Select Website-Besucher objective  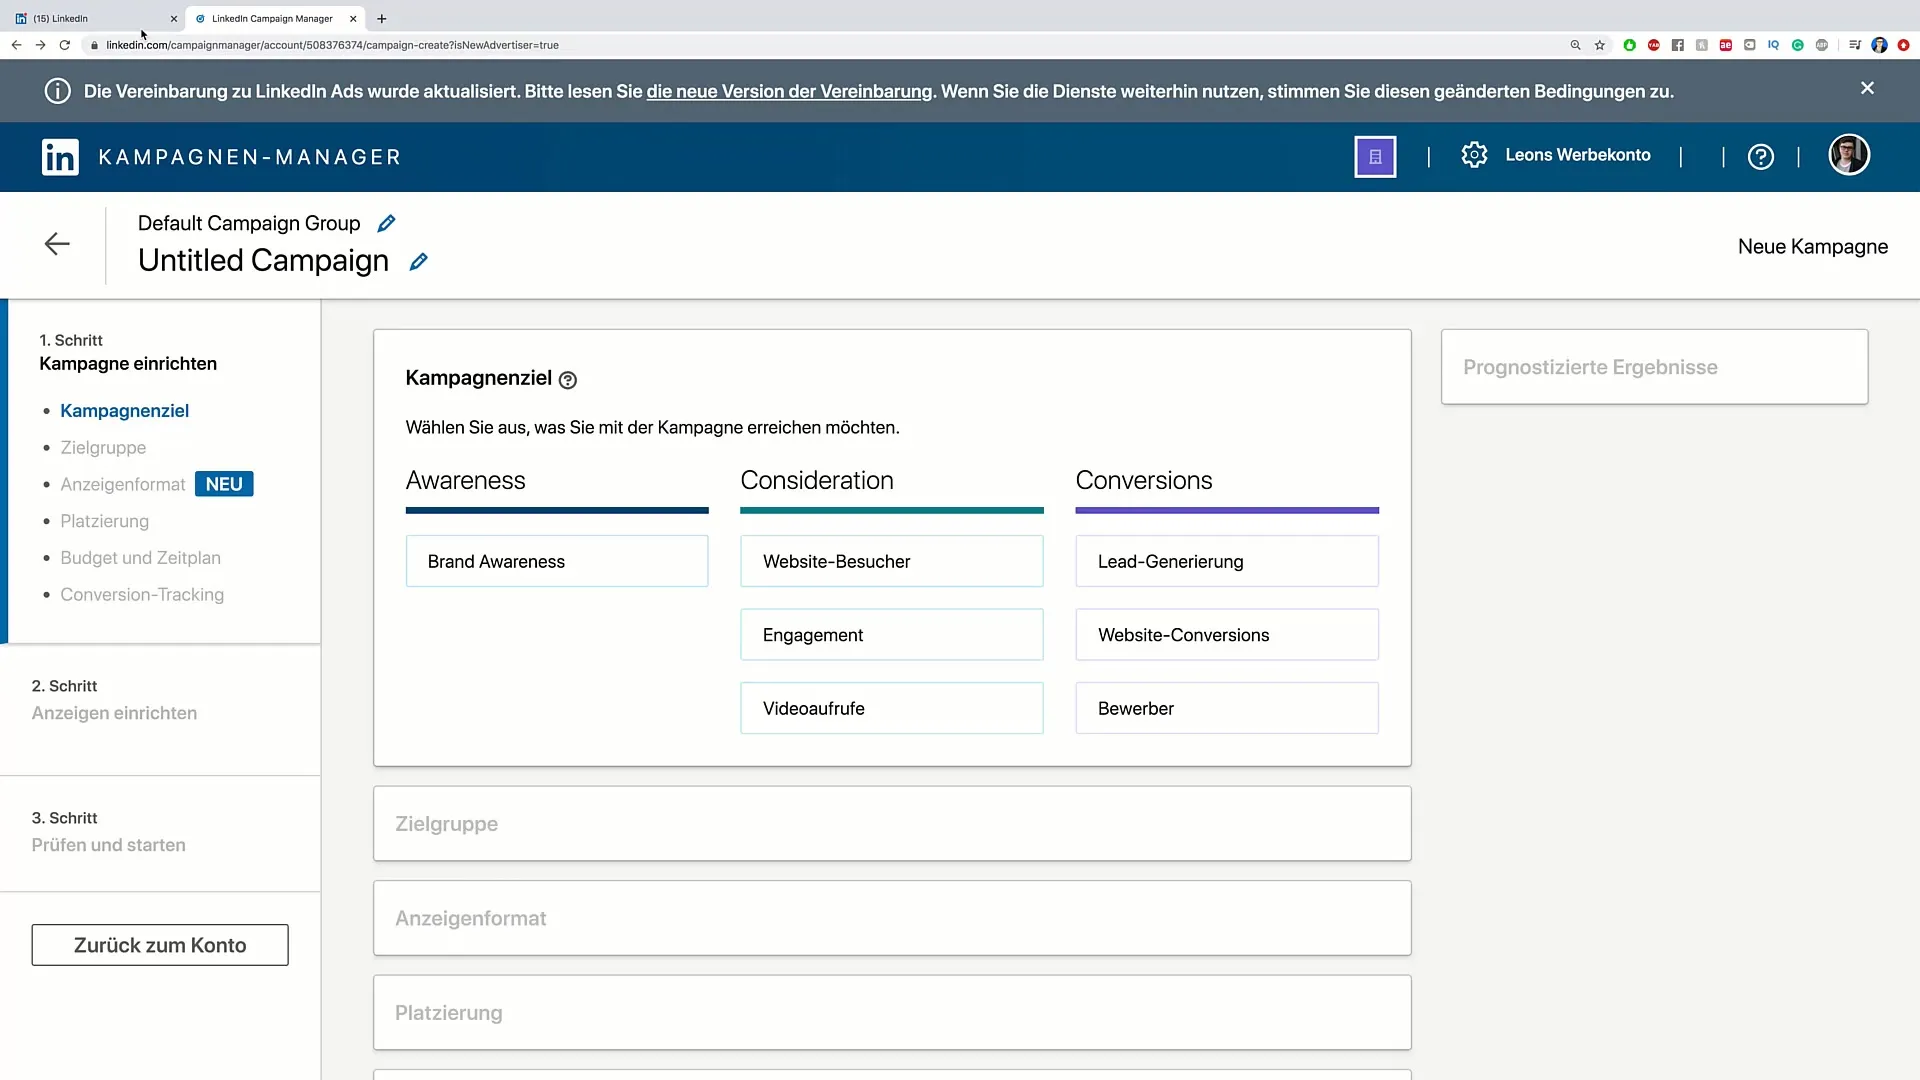[892, 561]
